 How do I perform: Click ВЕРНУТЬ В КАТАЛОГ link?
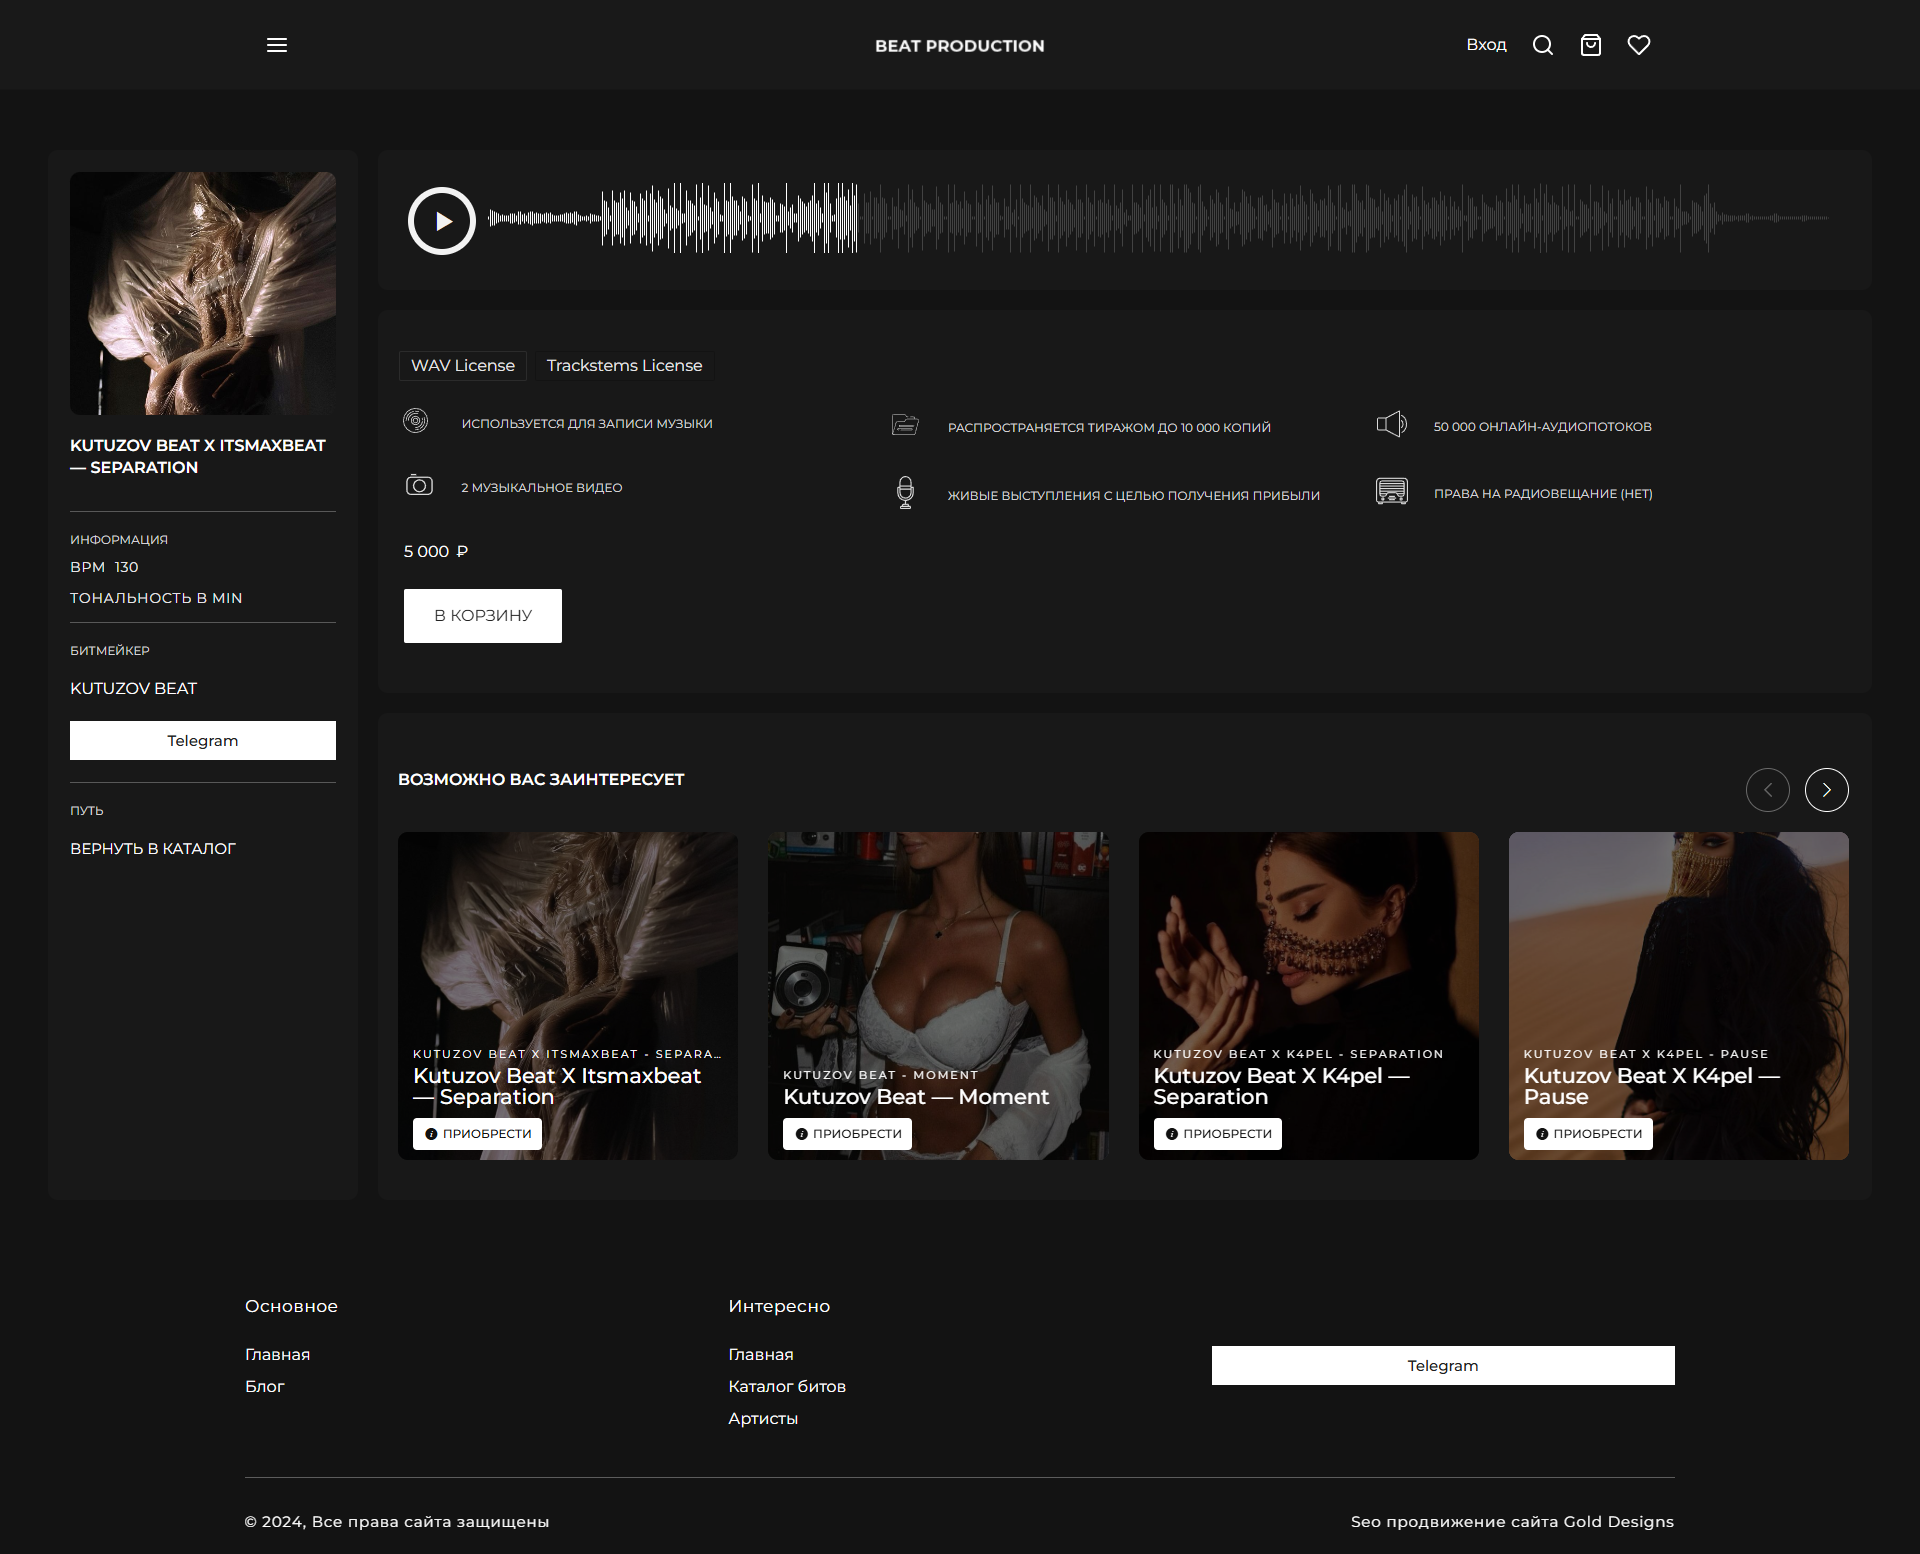point(153,849)
